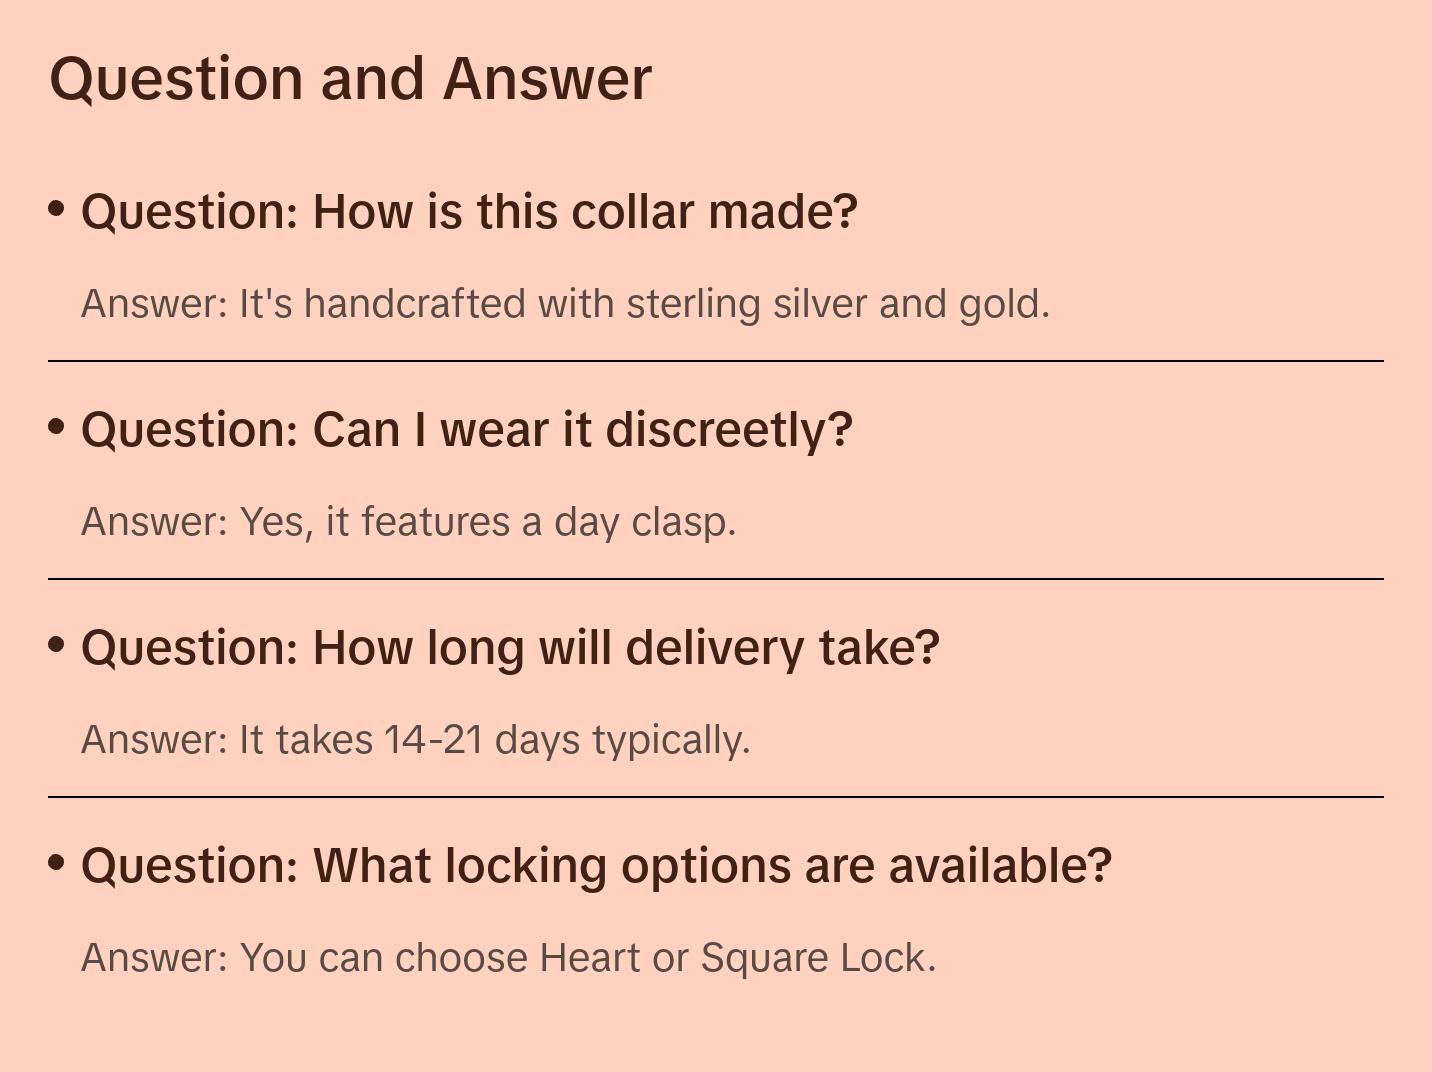Click the divider line below the sterling silver answer
This screenshot has width=1432, height=1072.
click(x=716, y=361)
